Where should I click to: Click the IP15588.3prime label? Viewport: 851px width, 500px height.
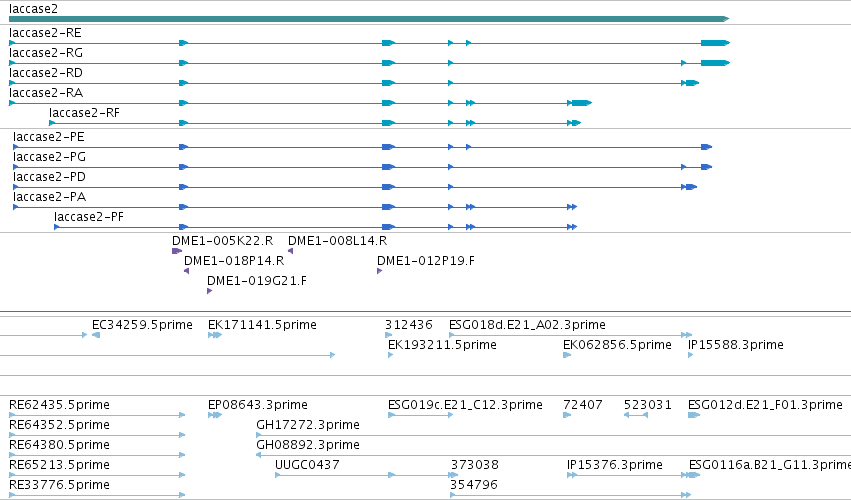point(735,345)
